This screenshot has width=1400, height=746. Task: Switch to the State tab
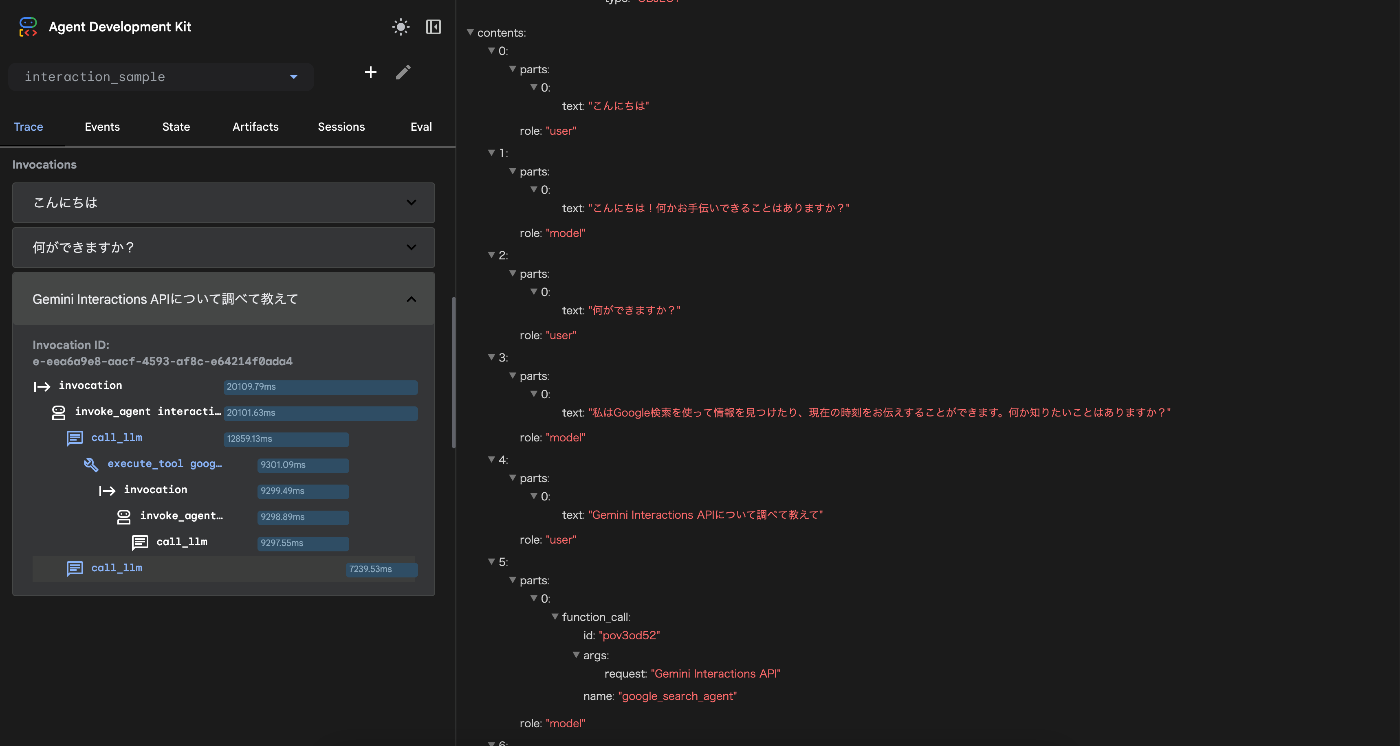[x=176, y=127]
